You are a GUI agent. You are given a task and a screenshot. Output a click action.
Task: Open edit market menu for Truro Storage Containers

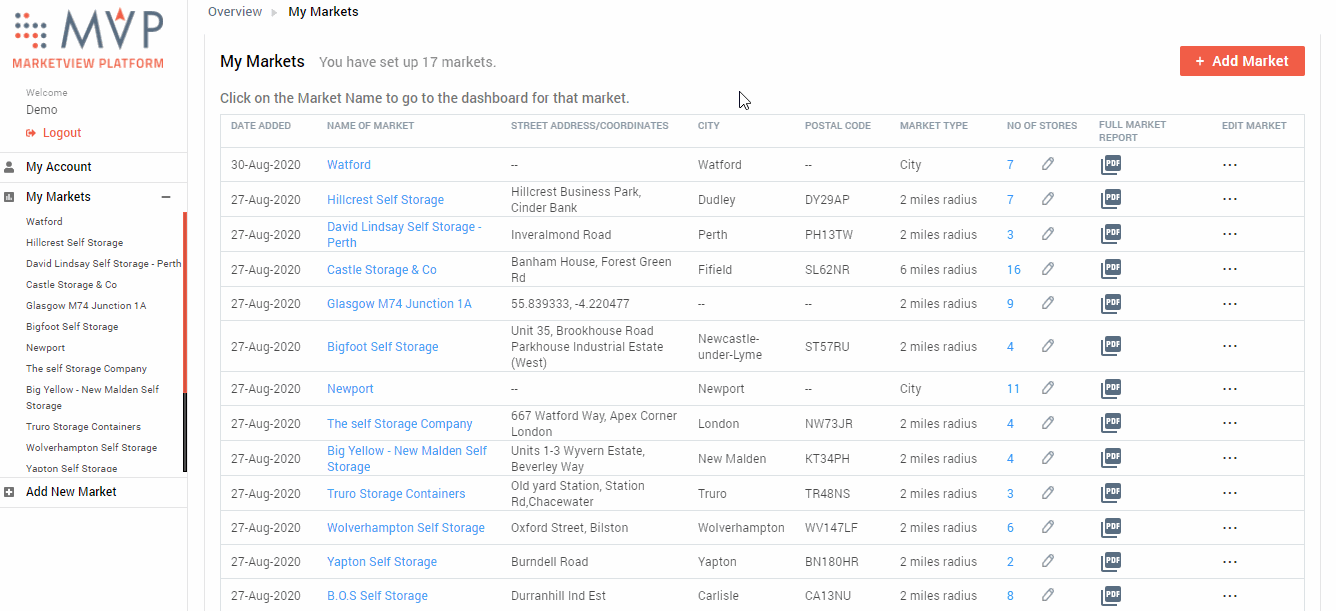pyautogui.click(x=1230, y=494)
